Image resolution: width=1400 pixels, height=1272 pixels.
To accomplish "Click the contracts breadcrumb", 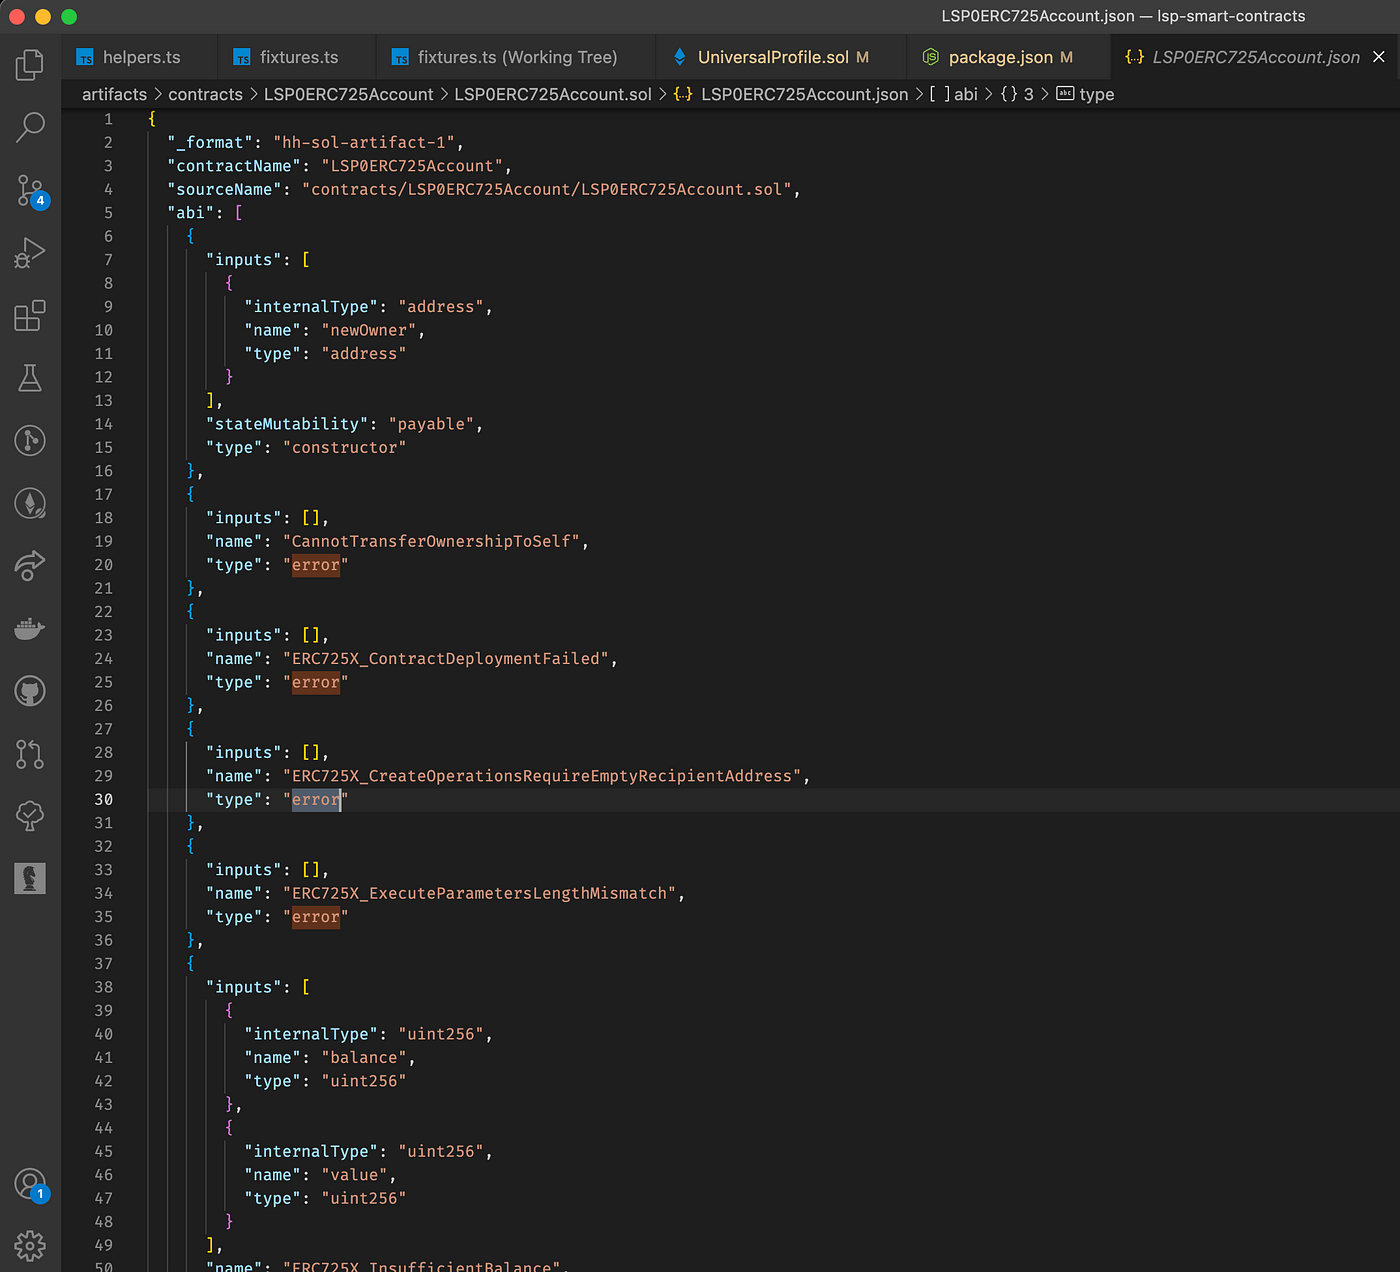I will coord(205,94).
